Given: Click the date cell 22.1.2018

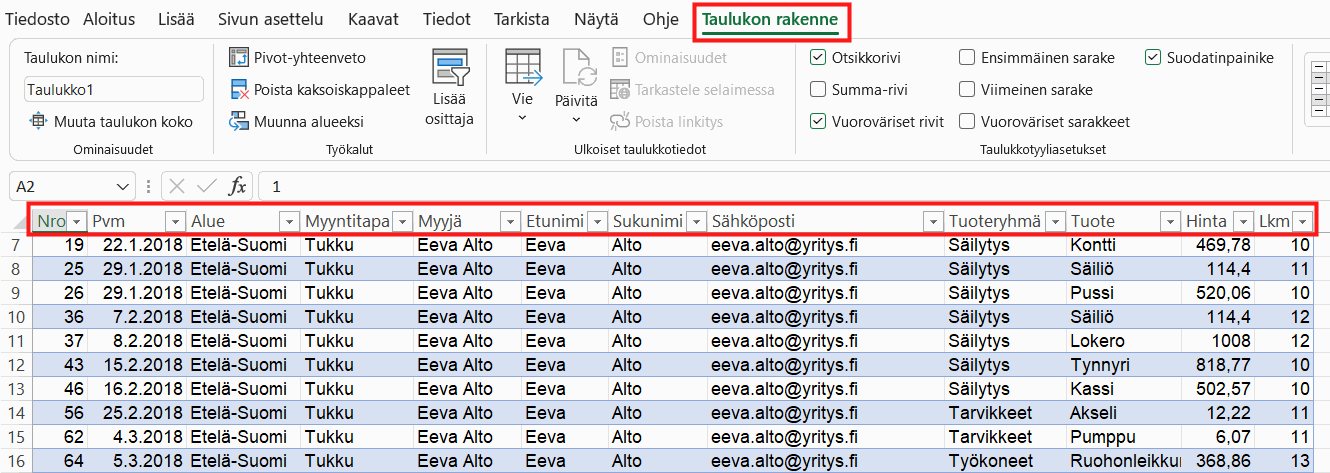Looking at the screenshot, I should point(138,245).
